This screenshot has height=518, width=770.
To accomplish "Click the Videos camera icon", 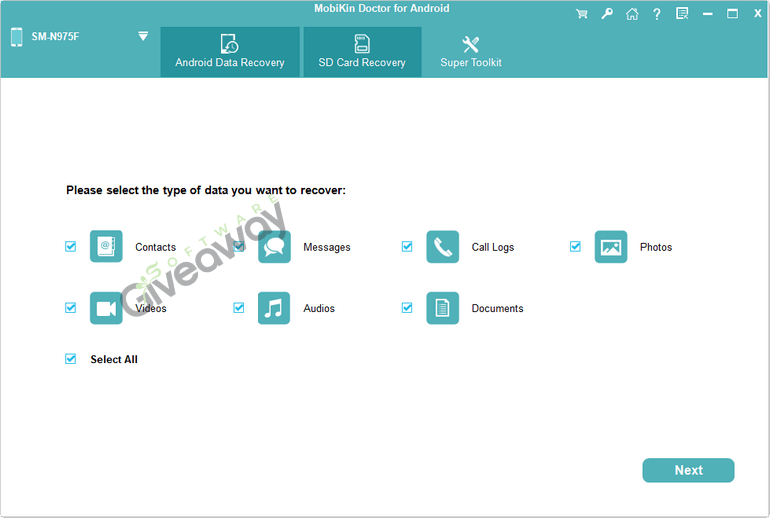I will tap(106, 308).
